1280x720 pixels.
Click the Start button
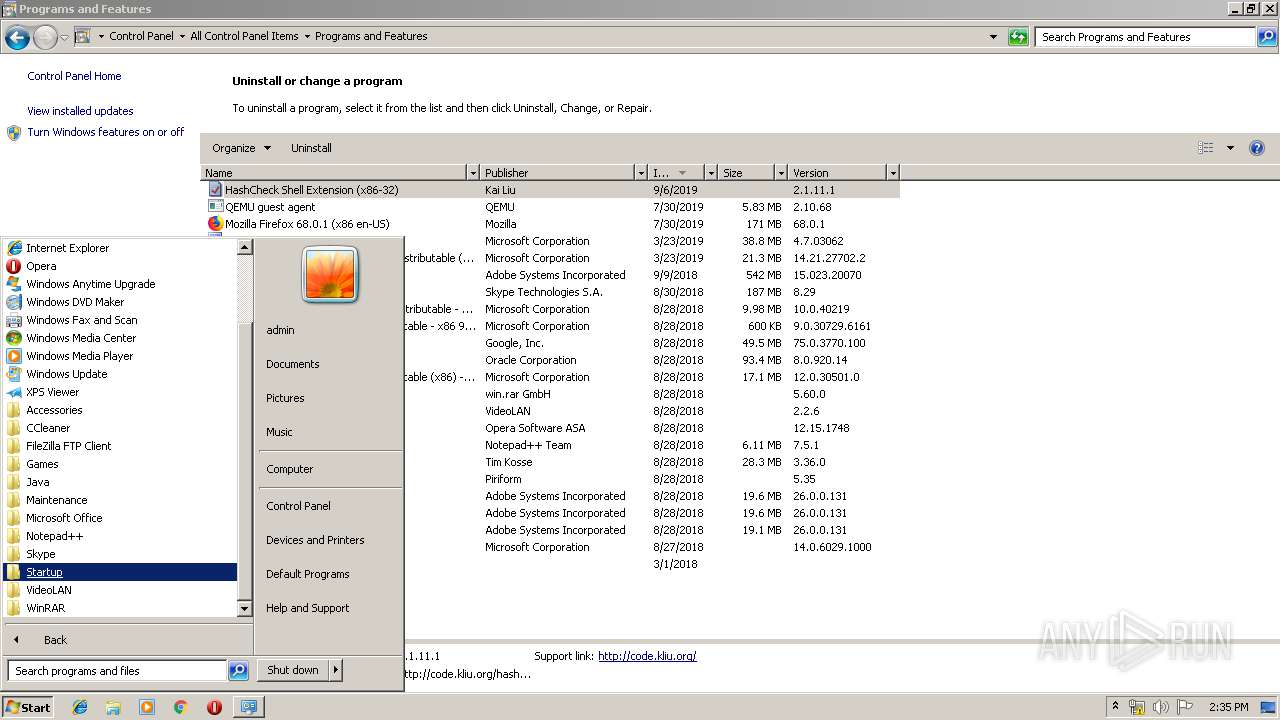click(28, 707)
